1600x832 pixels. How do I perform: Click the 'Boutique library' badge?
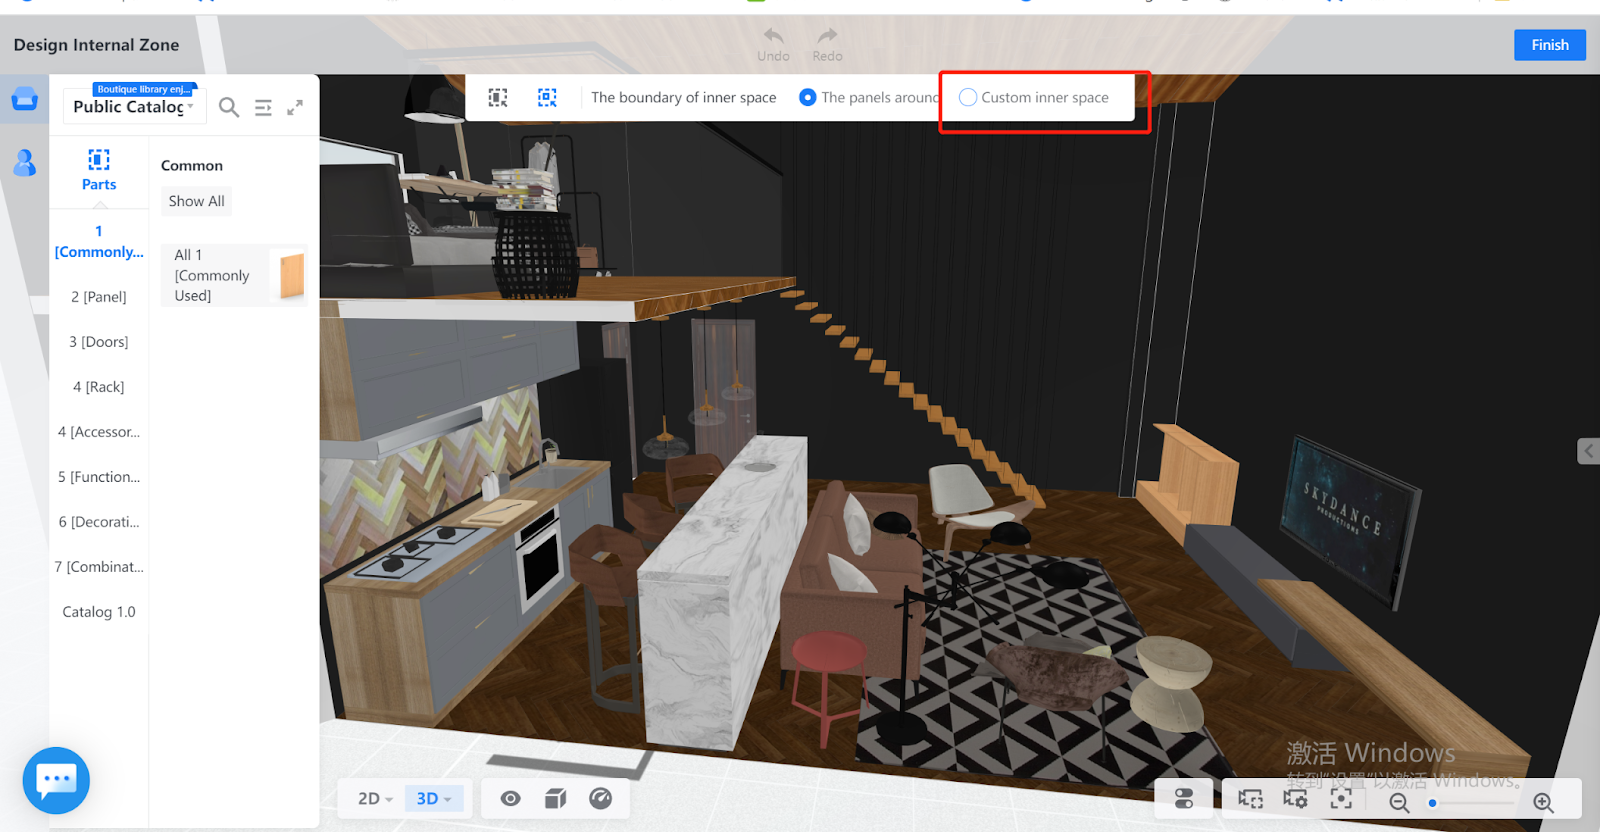[x=144, y=89]
